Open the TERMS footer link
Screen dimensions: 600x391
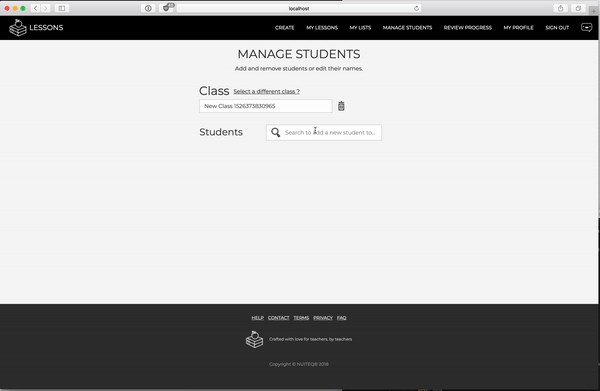tap(301, 318)
